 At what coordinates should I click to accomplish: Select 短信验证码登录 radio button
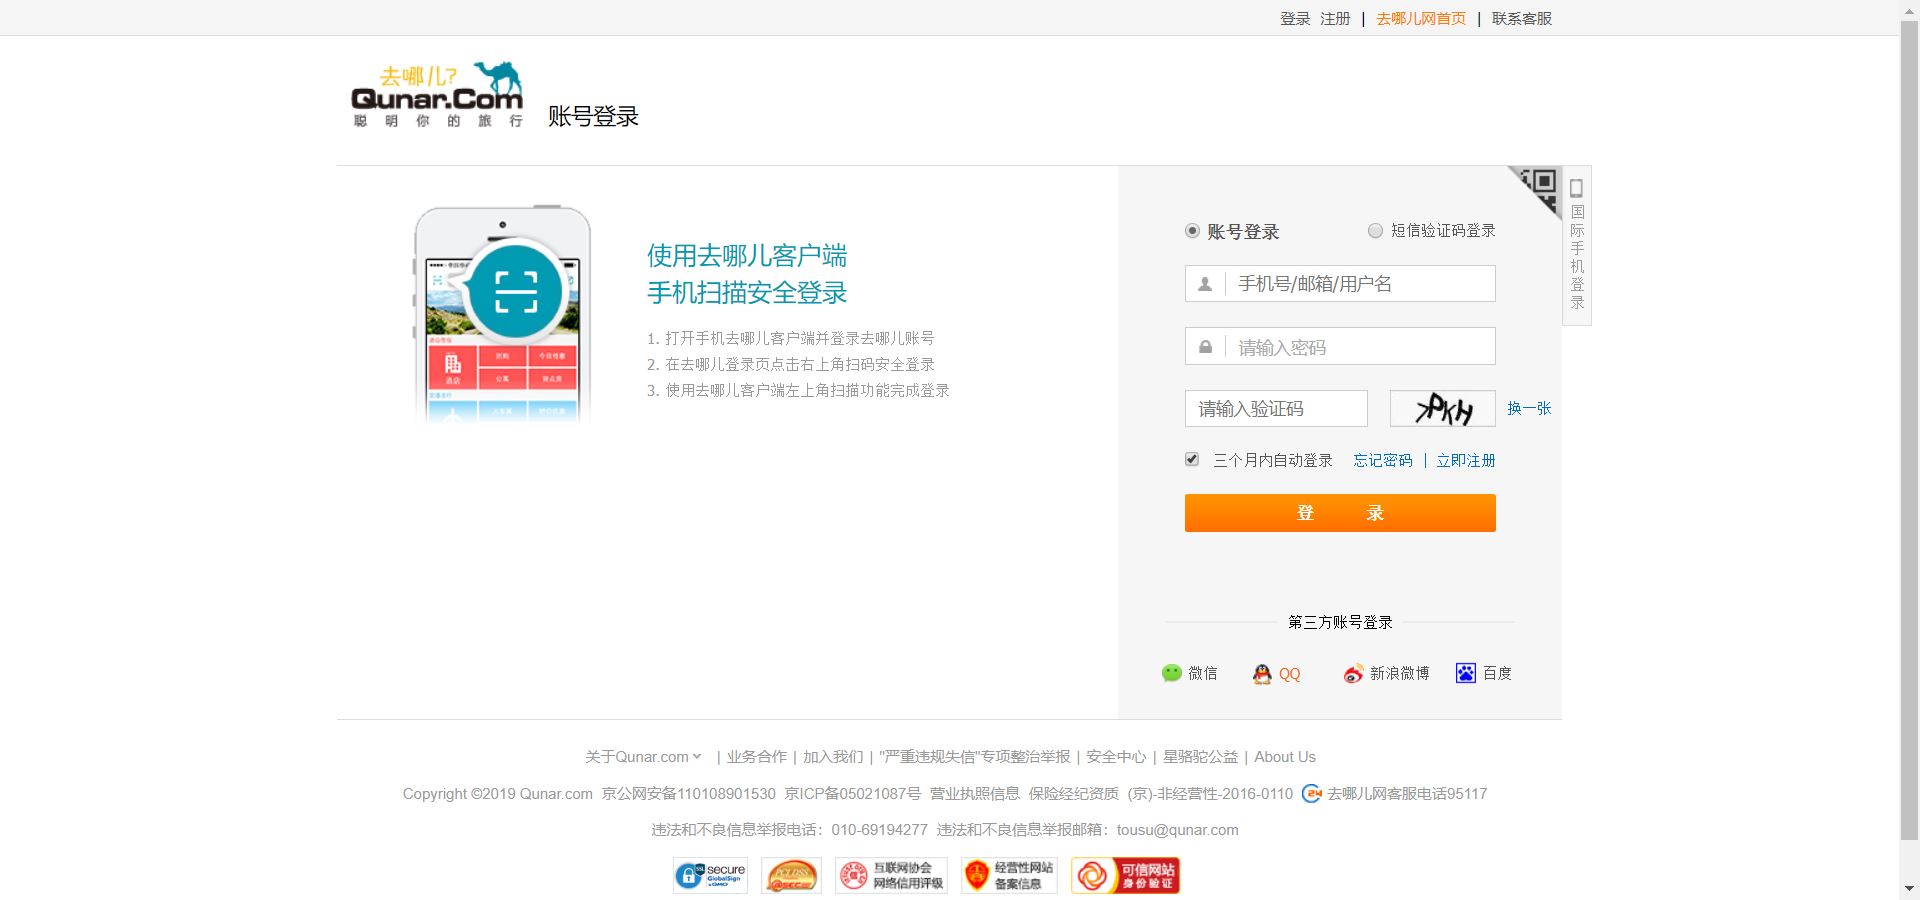pos(1375,231)
